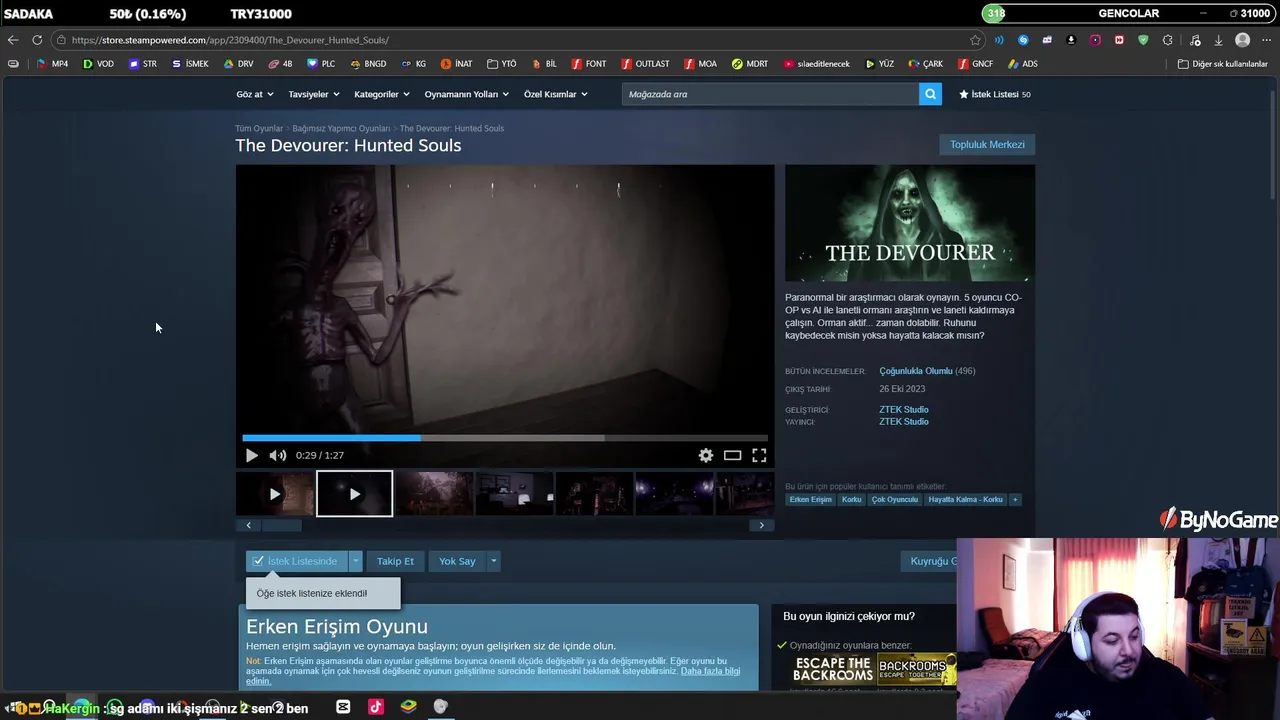Open the DRV bookmark
Screen dimensions: 1280x720
click(x=238, y=64)
